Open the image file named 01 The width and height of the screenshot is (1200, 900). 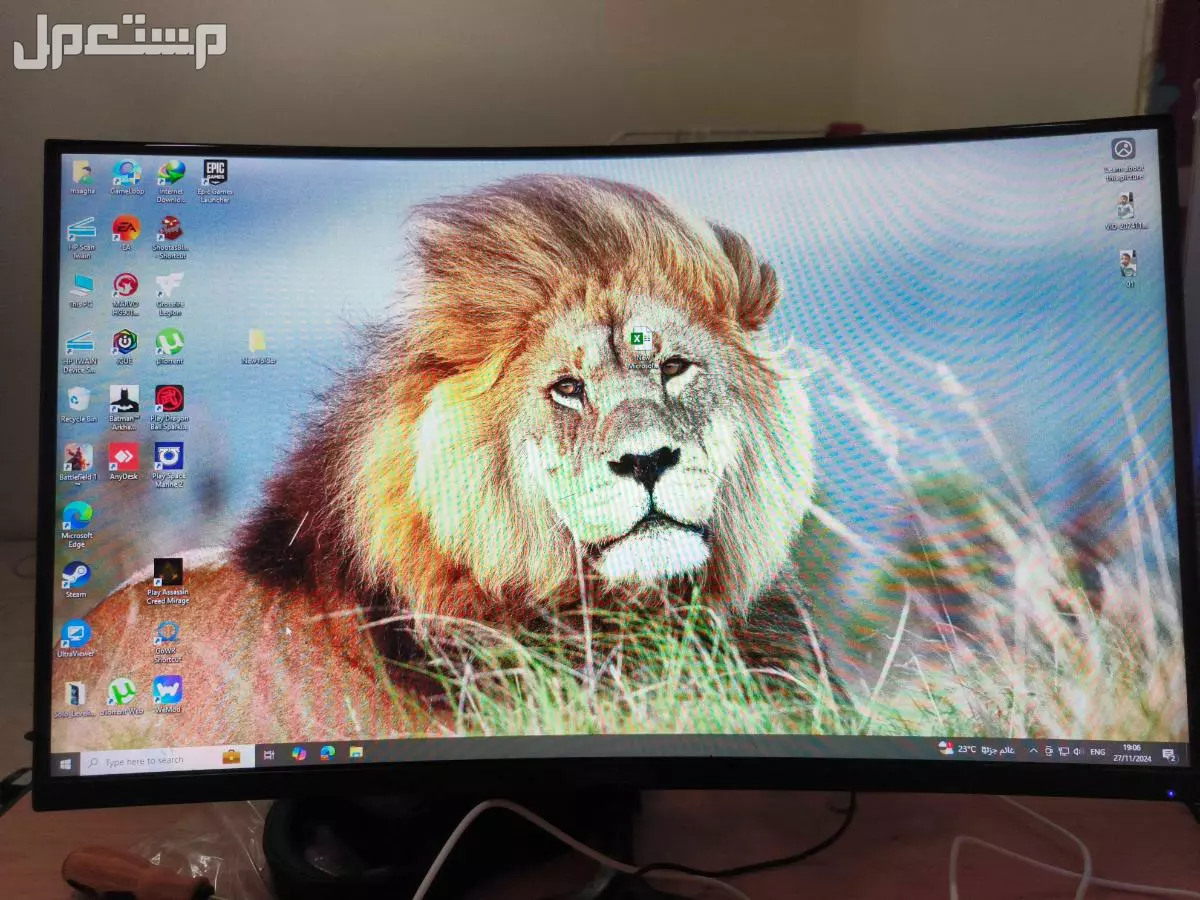point(1128,269)
